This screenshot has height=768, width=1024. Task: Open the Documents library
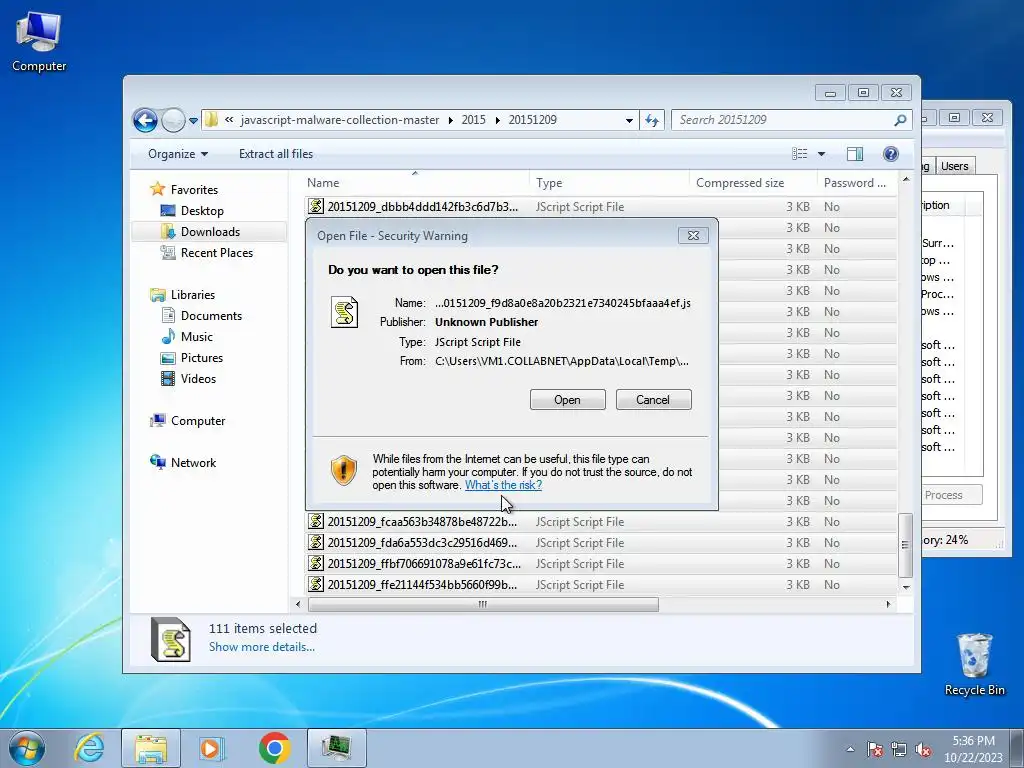(x=211, y=316)
